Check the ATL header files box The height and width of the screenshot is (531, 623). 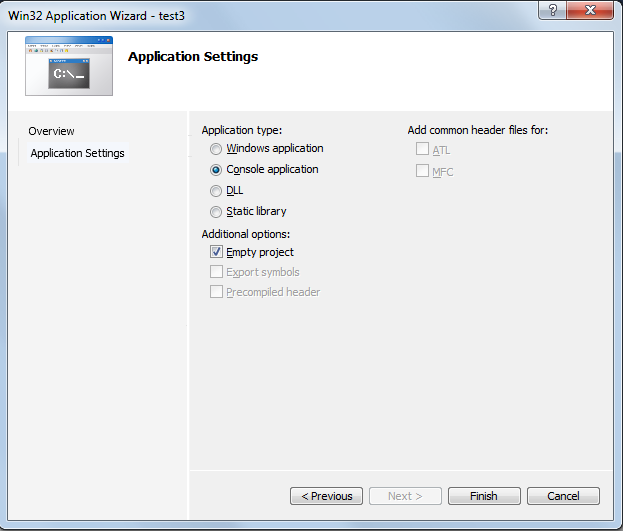click(422, 150)
